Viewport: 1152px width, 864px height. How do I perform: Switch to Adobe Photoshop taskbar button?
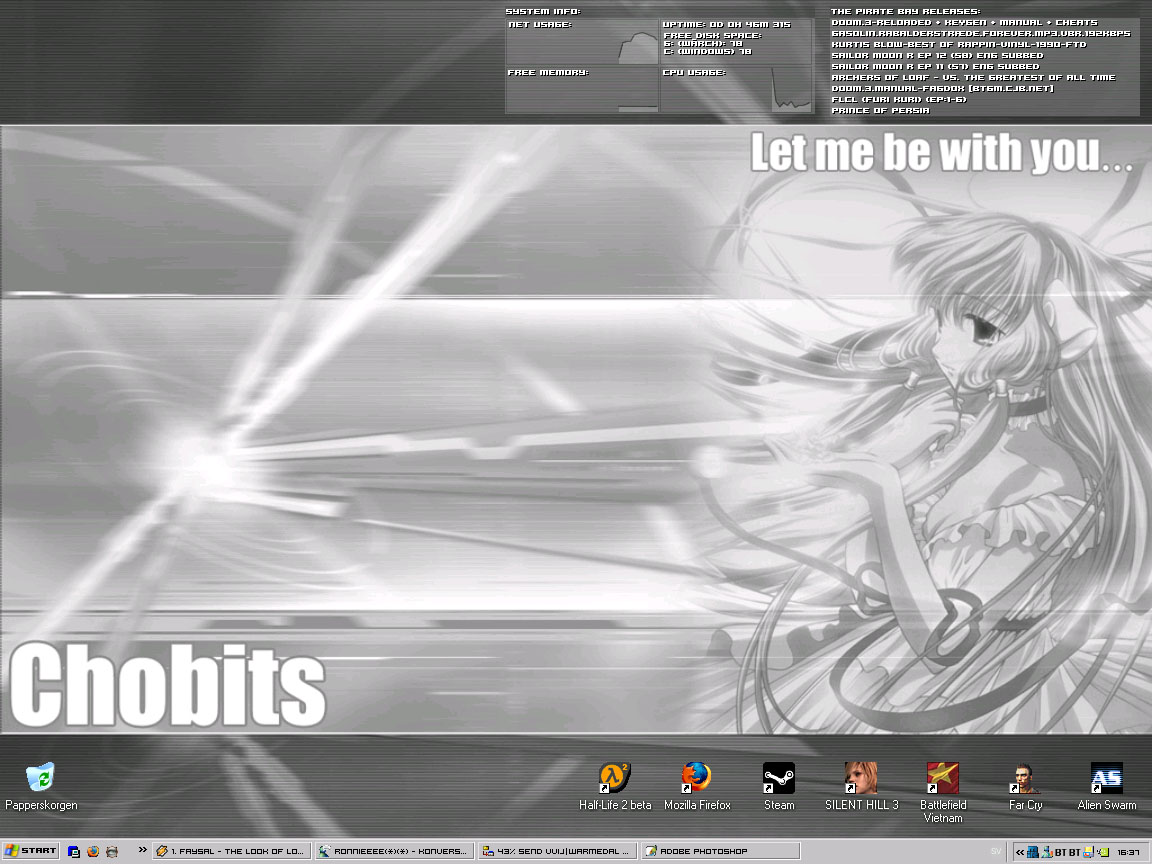tap(721, 852)
